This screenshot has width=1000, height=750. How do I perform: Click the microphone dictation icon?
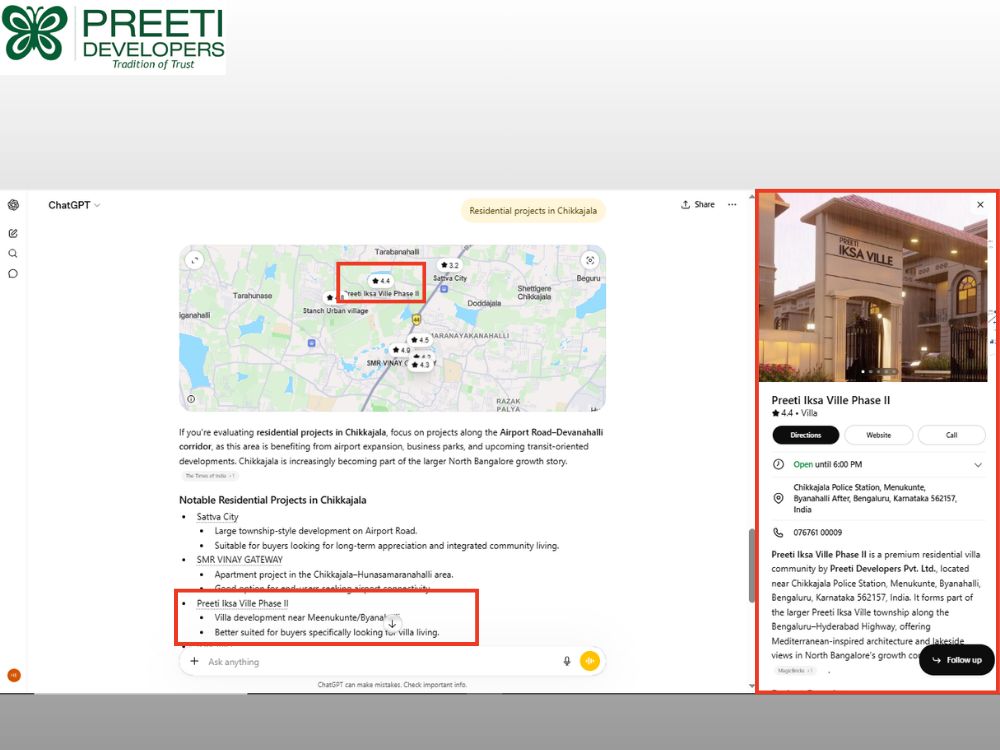tap(566, 661)
